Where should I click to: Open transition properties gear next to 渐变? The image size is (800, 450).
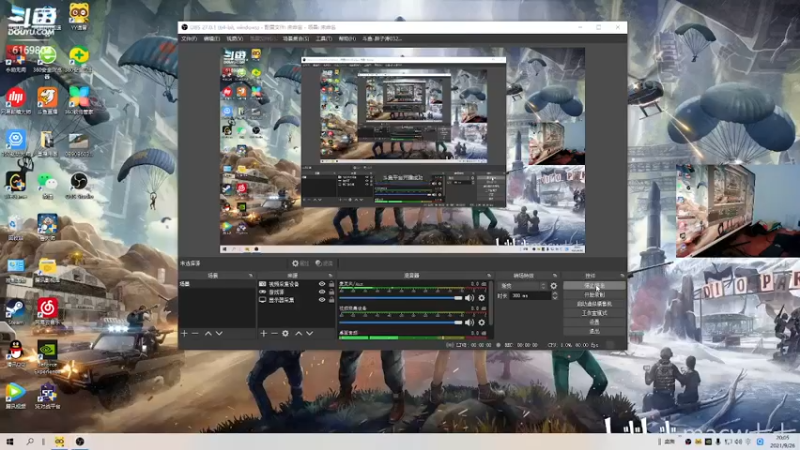click(554, 286)
